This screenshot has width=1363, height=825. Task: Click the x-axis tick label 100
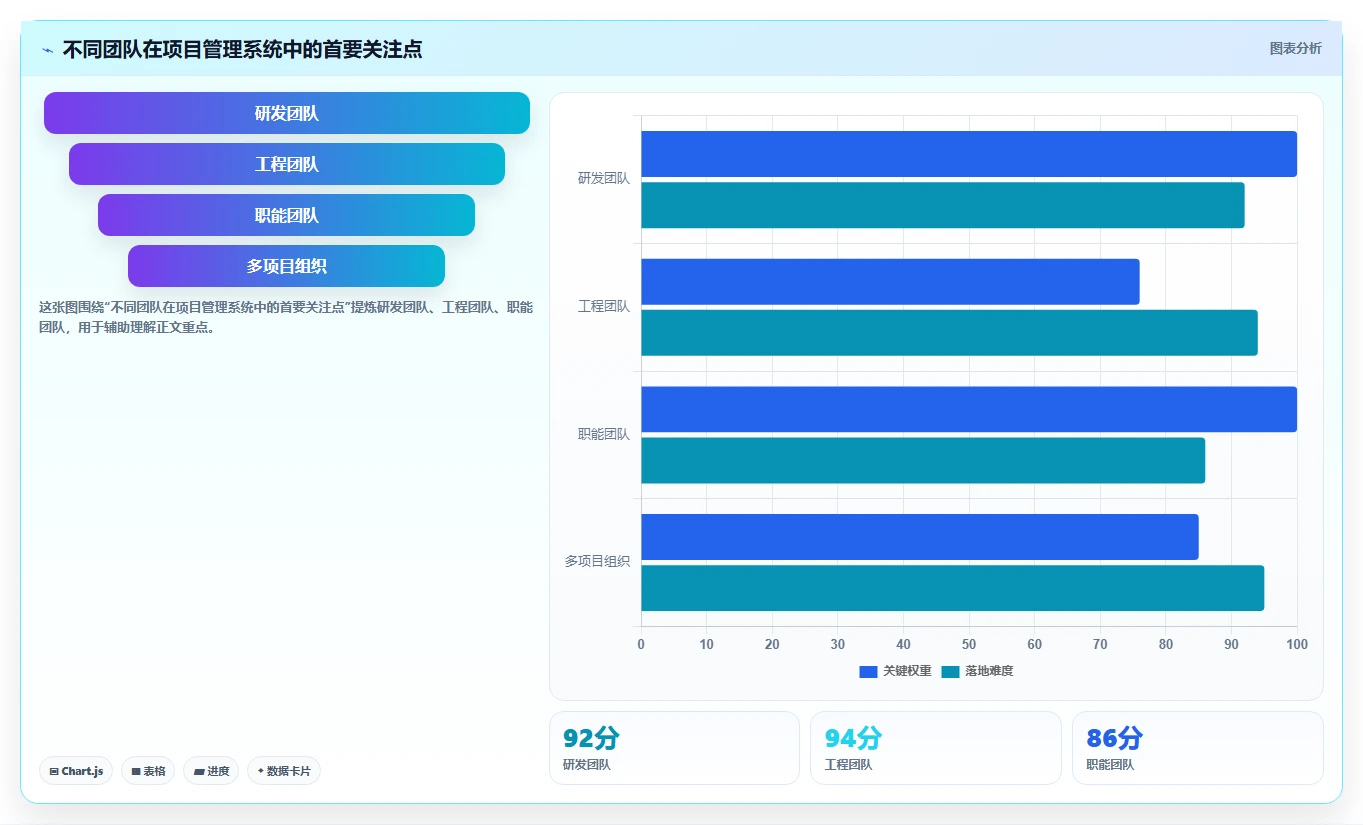[1297, 644]
